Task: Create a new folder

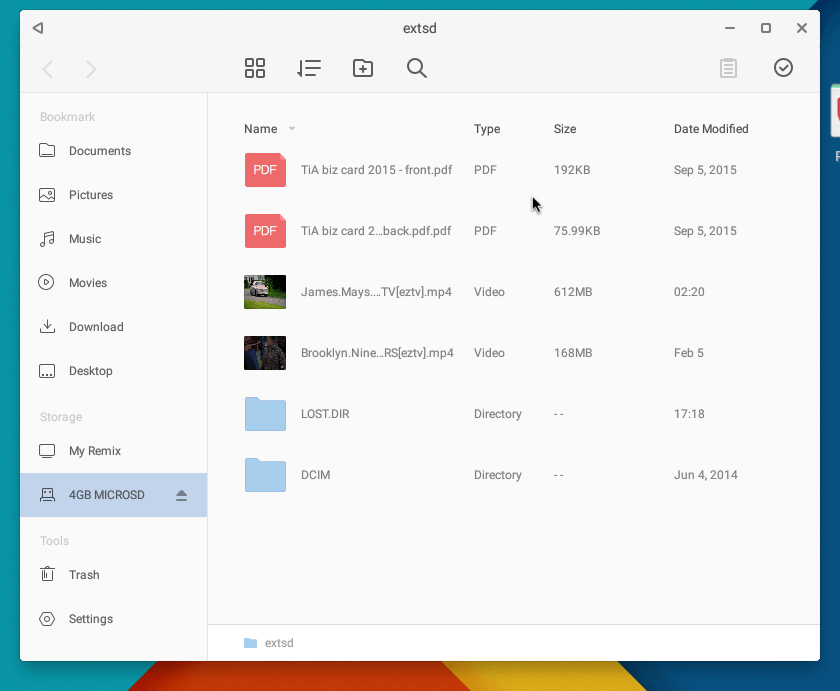Action: 363,68
